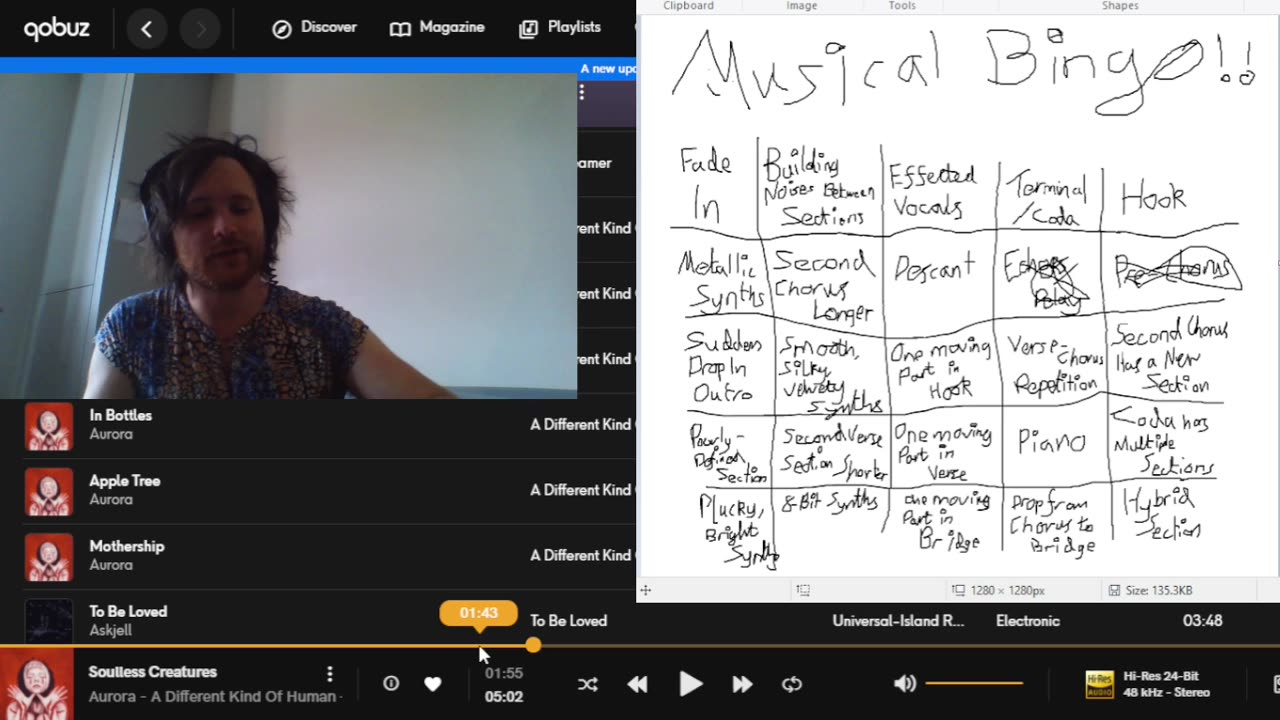
Task: Select the Apple Tree track
Action: pos(125,481)
